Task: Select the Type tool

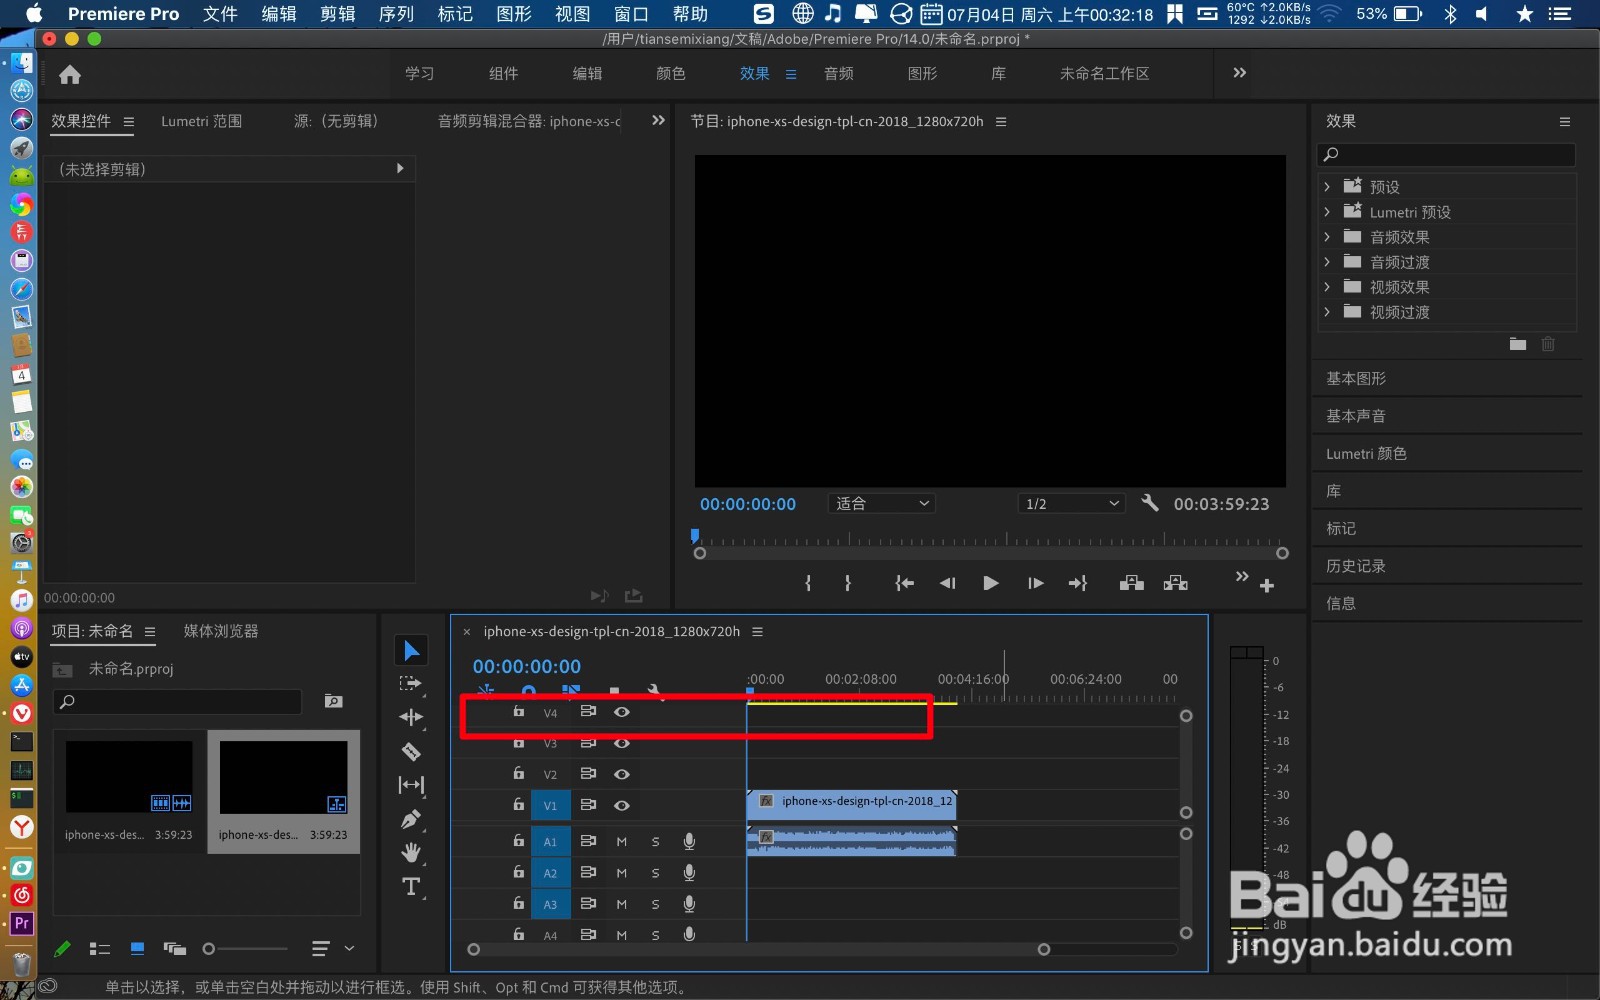Action: [x=411, y=886]
